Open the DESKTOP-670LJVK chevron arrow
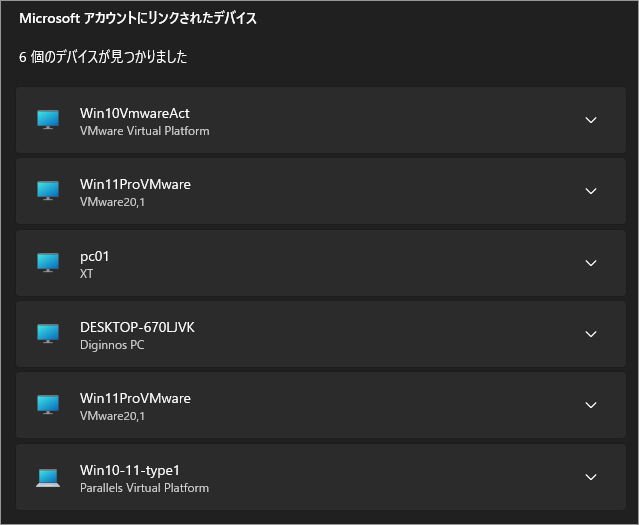This screenshot has height=525, width=639. (x=590, y=334)
